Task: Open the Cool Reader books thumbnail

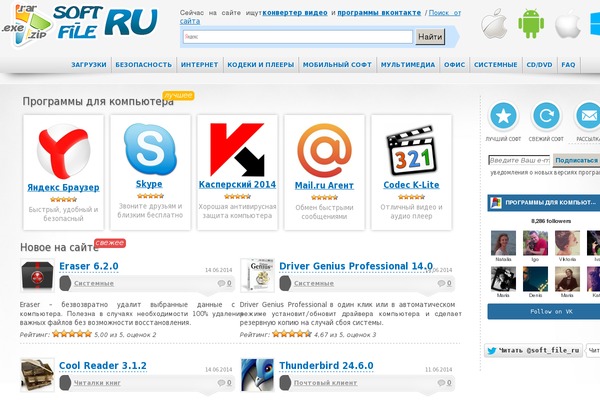Action: point(37,375)
